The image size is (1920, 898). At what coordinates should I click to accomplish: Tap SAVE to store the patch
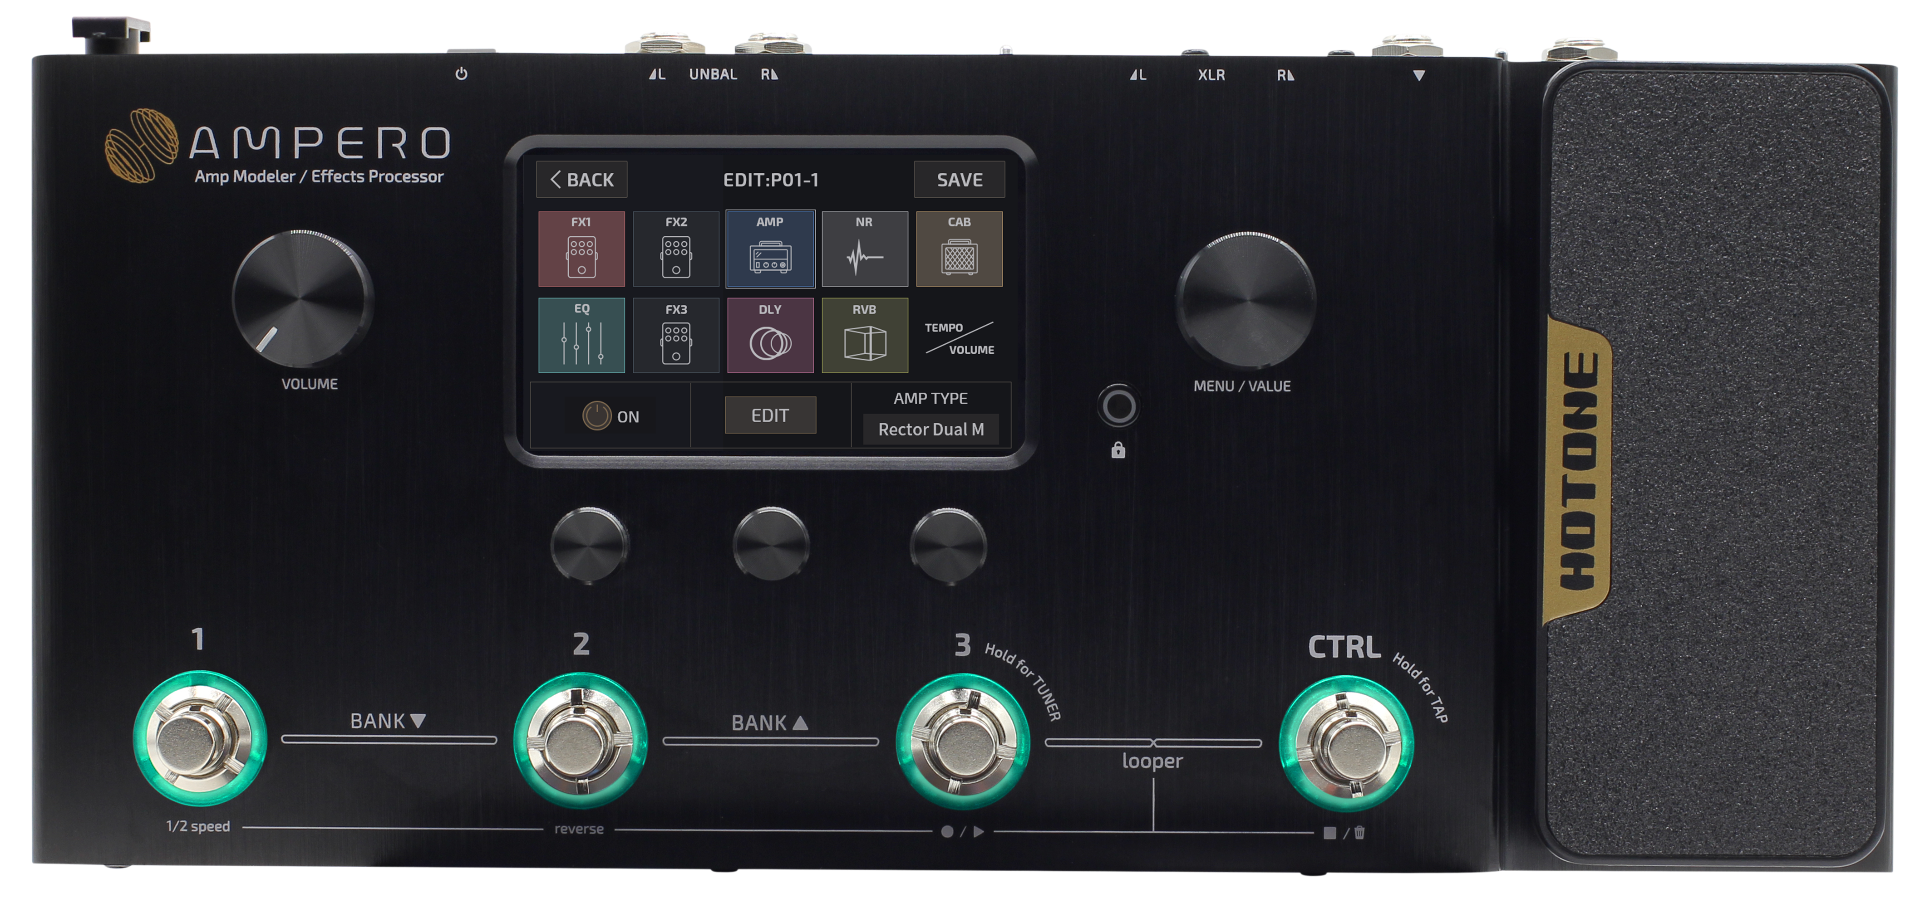pos(959,180)
